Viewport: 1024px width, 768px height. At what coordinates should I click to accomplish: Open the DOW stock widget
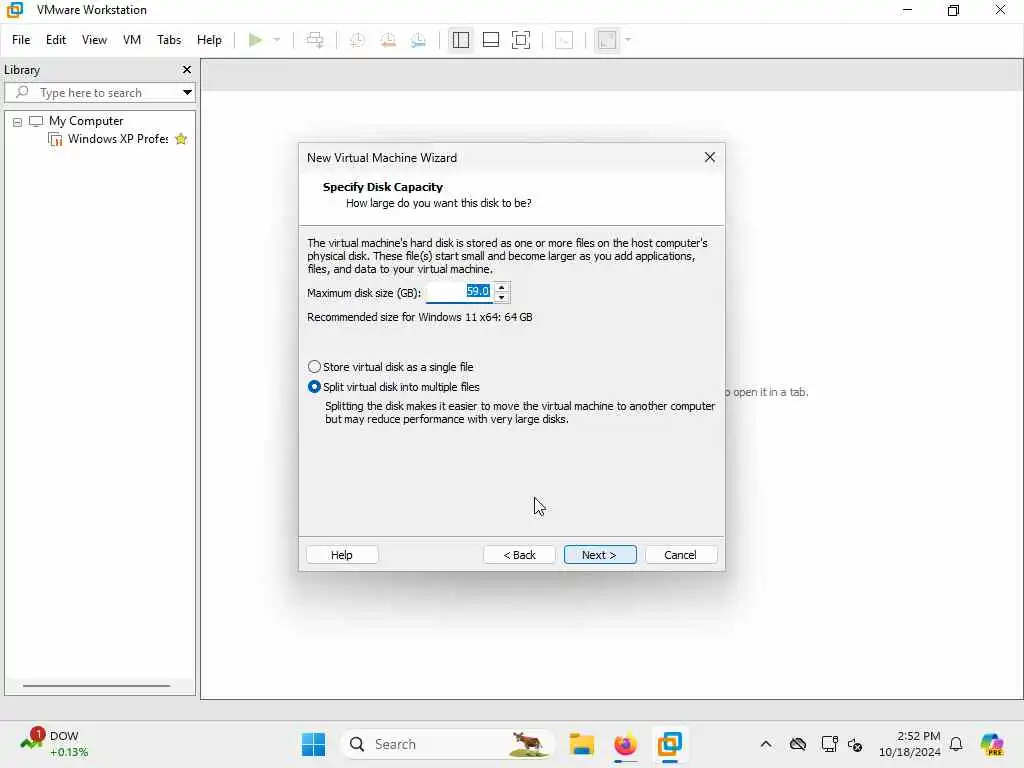click(x=54, y=744)
